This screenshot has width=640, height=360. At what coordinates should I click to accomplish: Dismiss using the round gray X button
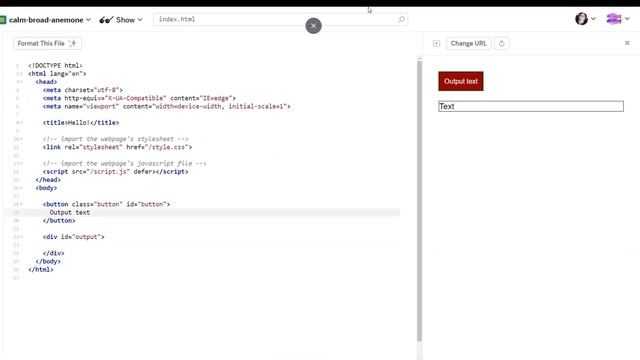coord(313,26)
